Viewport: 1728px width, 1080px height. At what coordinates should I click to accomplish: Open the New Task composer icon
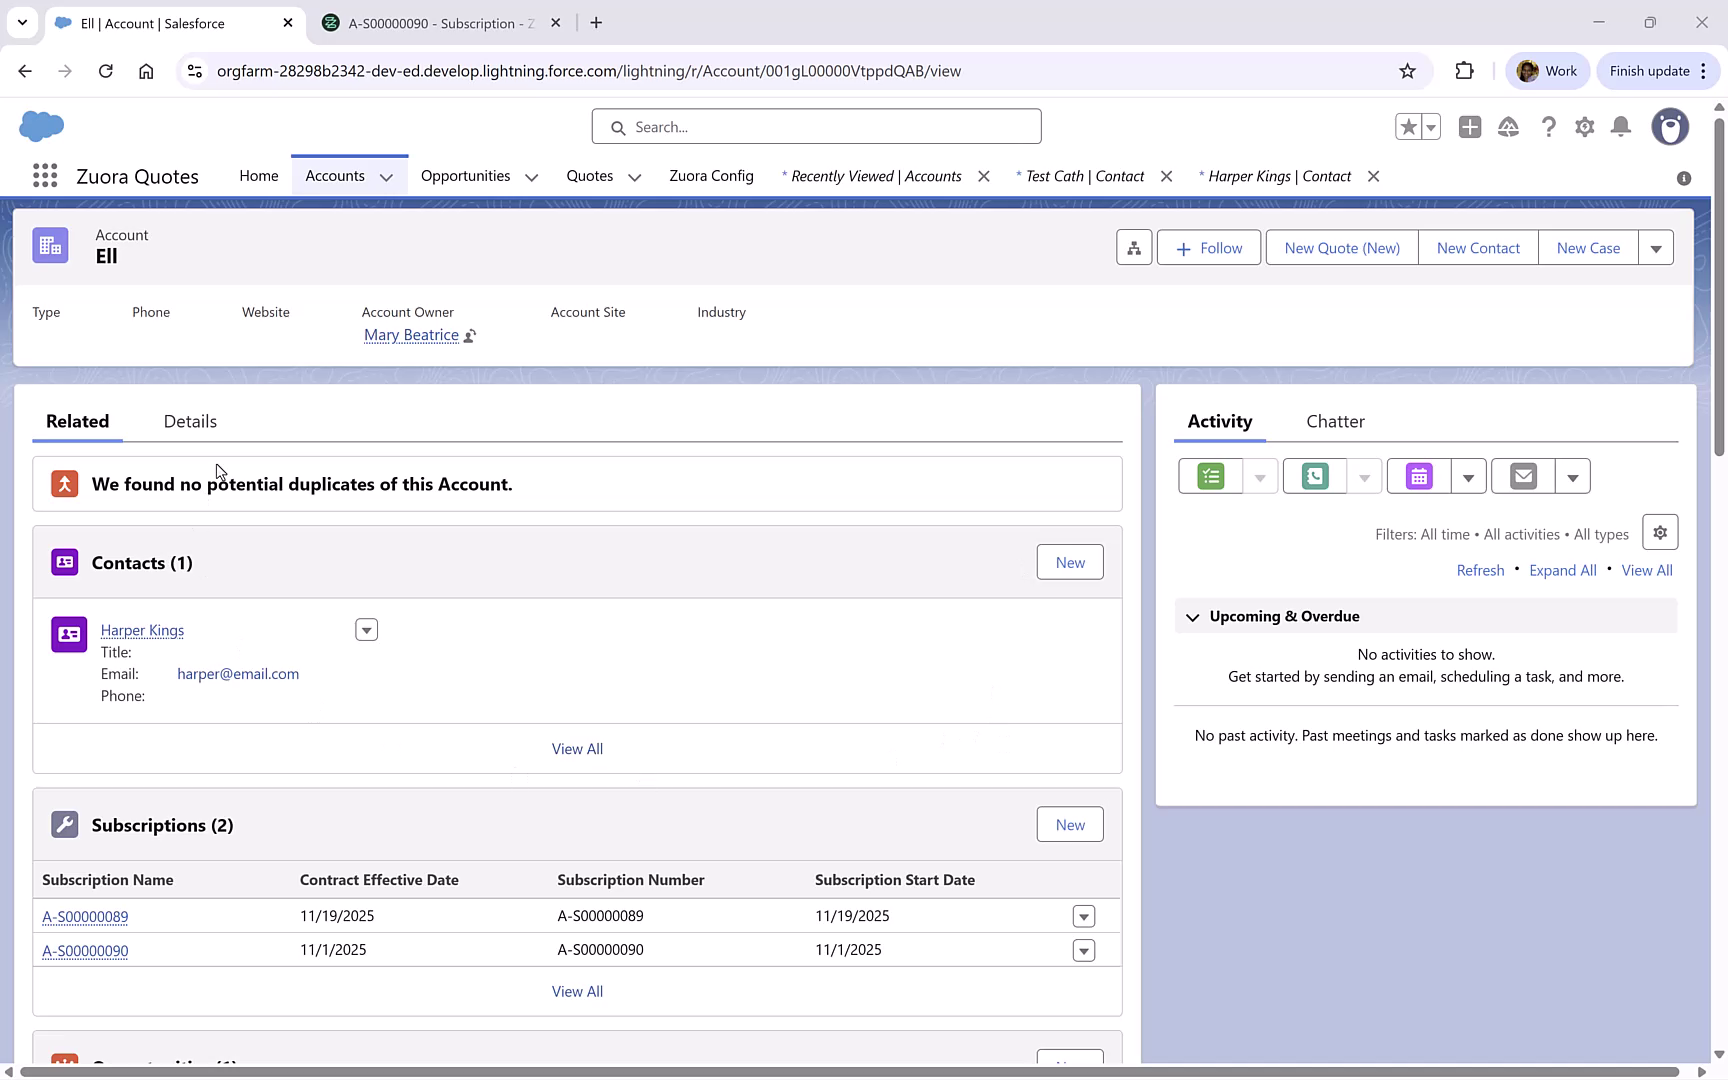(1209, 476)
